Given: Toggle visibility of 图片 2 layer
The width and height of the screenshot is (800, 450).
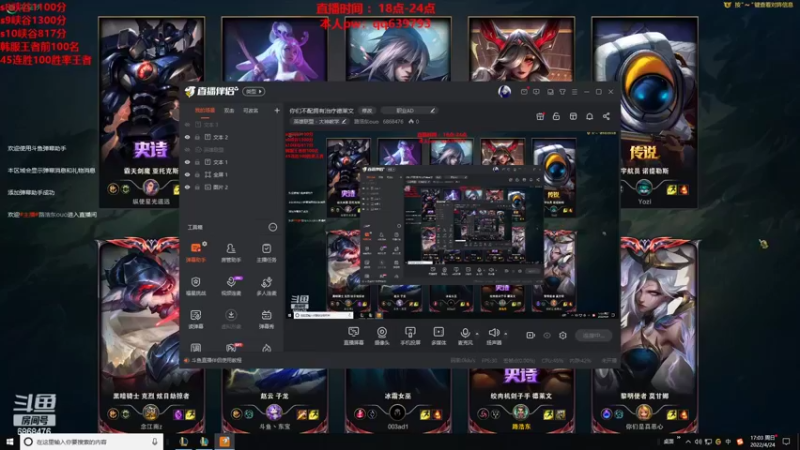Looking at the screenshot, I should tap(187, 187).
